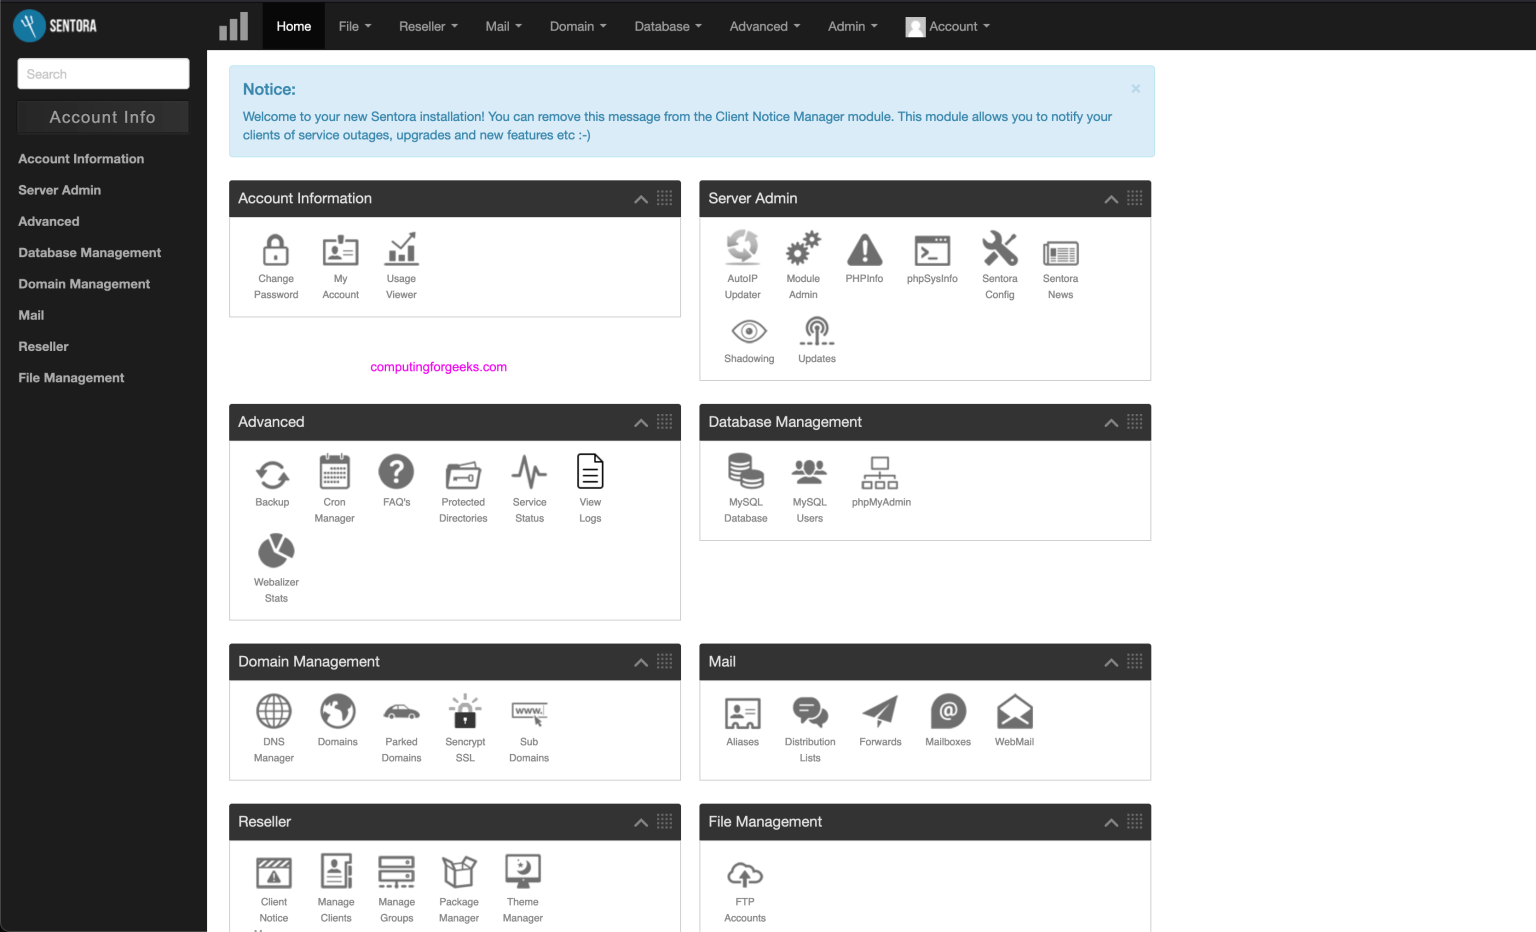
Task: Switch to the Home tab
Action: (x=293, y=26)
